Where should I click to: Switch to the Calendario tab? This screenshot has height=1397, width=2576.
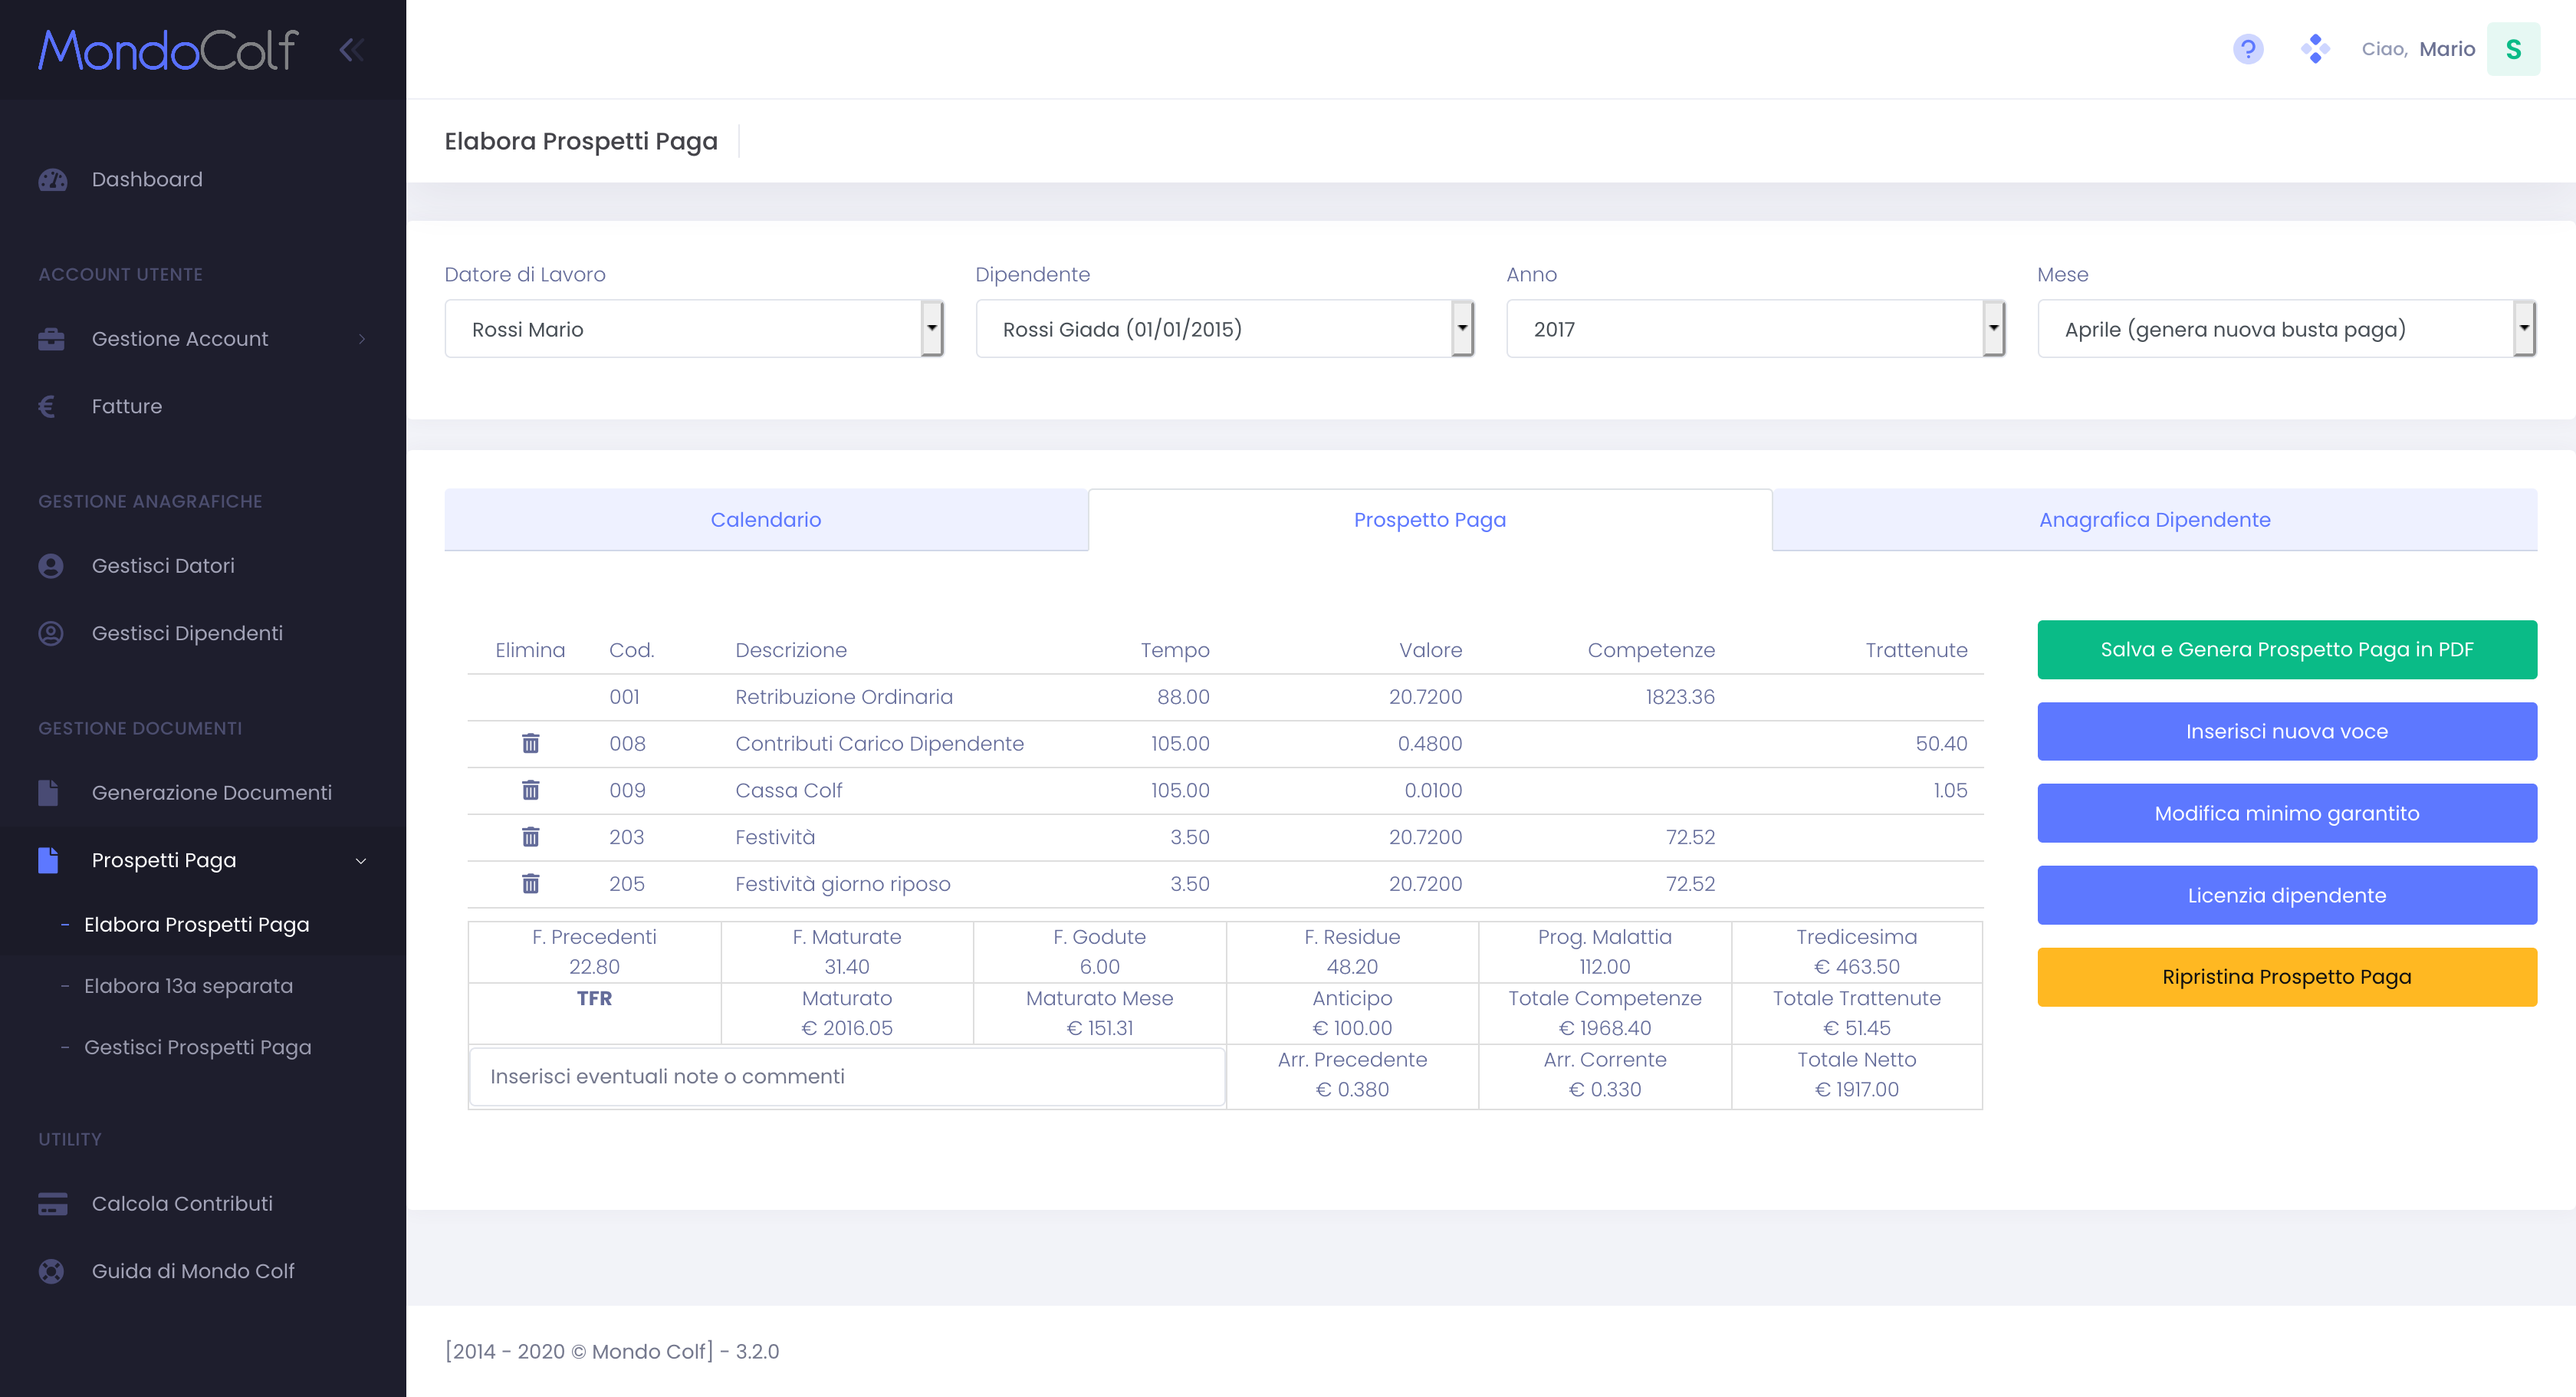[x=766, y=520]
